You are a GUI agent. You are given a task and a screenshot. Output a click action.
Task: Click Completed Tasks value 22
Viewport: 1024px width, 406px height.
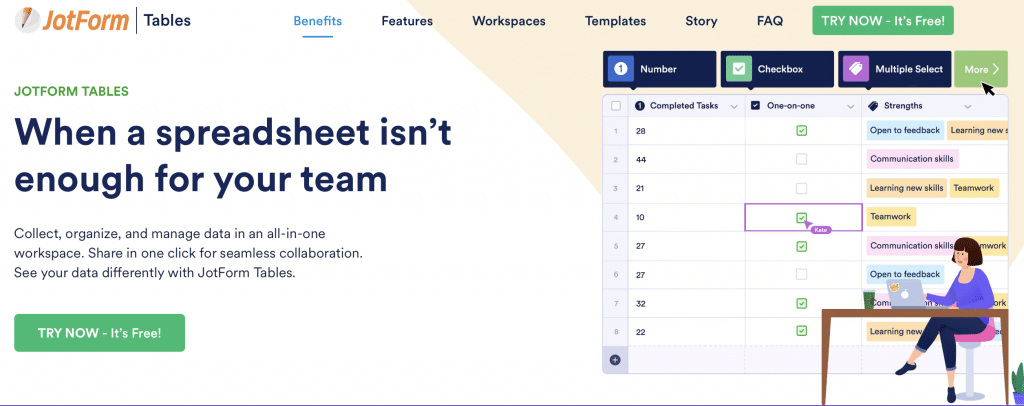pos(641,332)
